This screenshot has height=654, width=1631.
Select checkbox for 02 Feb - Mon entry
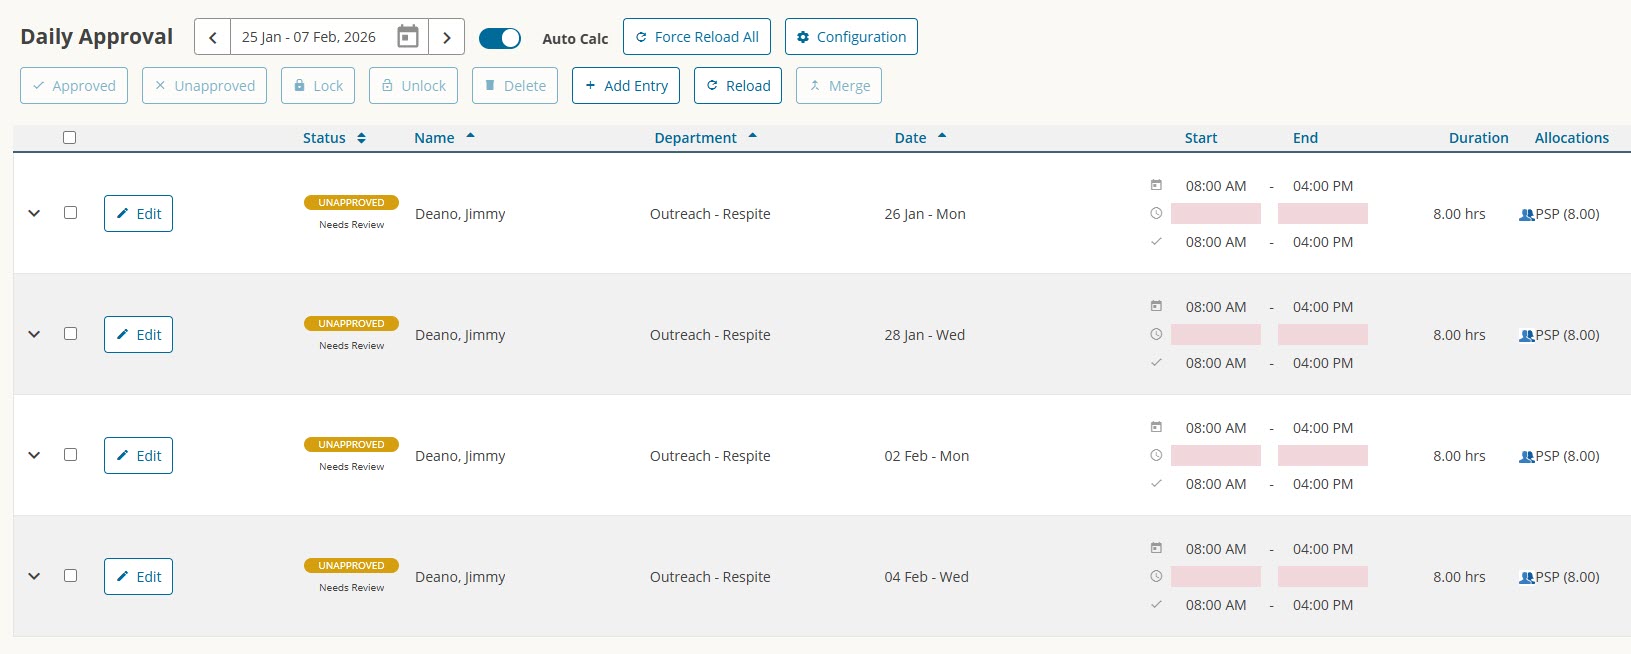pos(70,454)
